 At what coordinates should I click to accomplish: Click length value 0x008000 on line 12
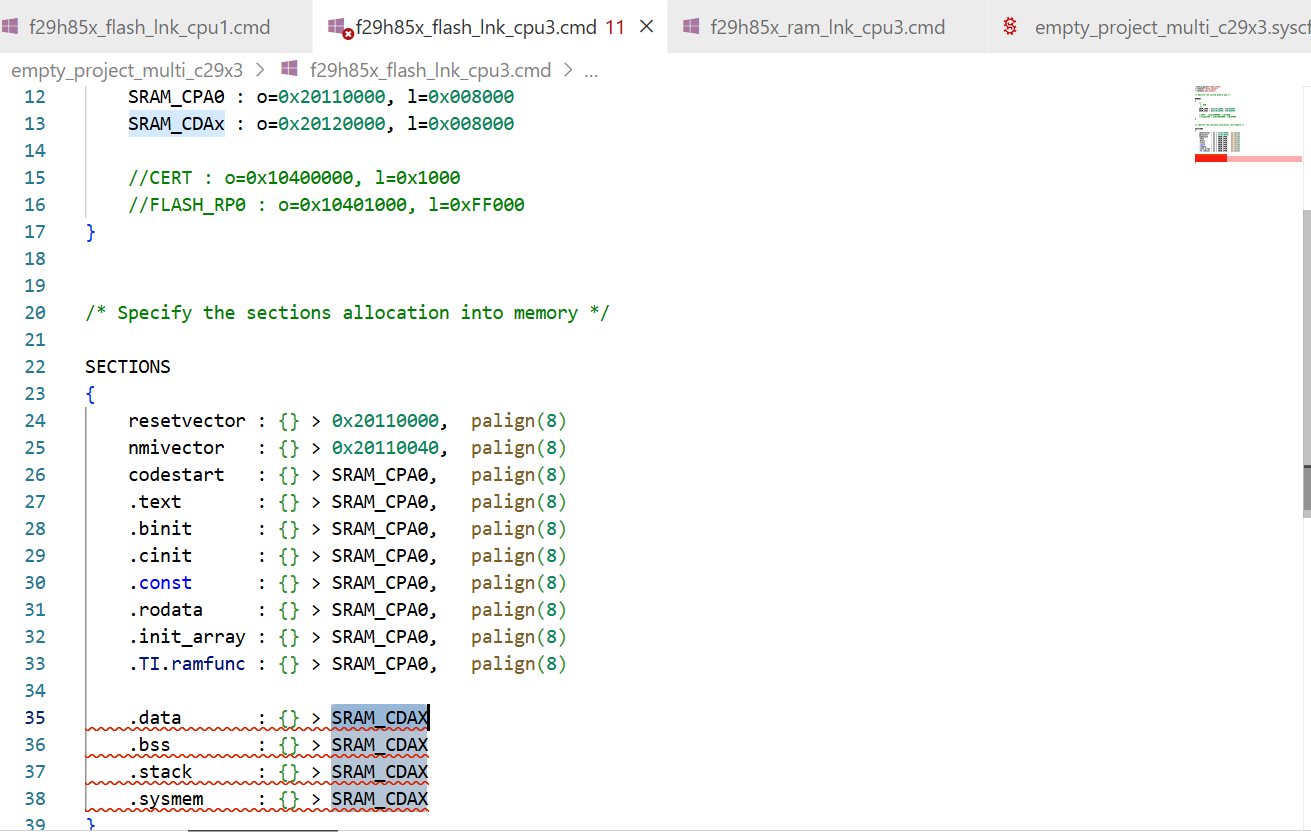click(471, 97)
